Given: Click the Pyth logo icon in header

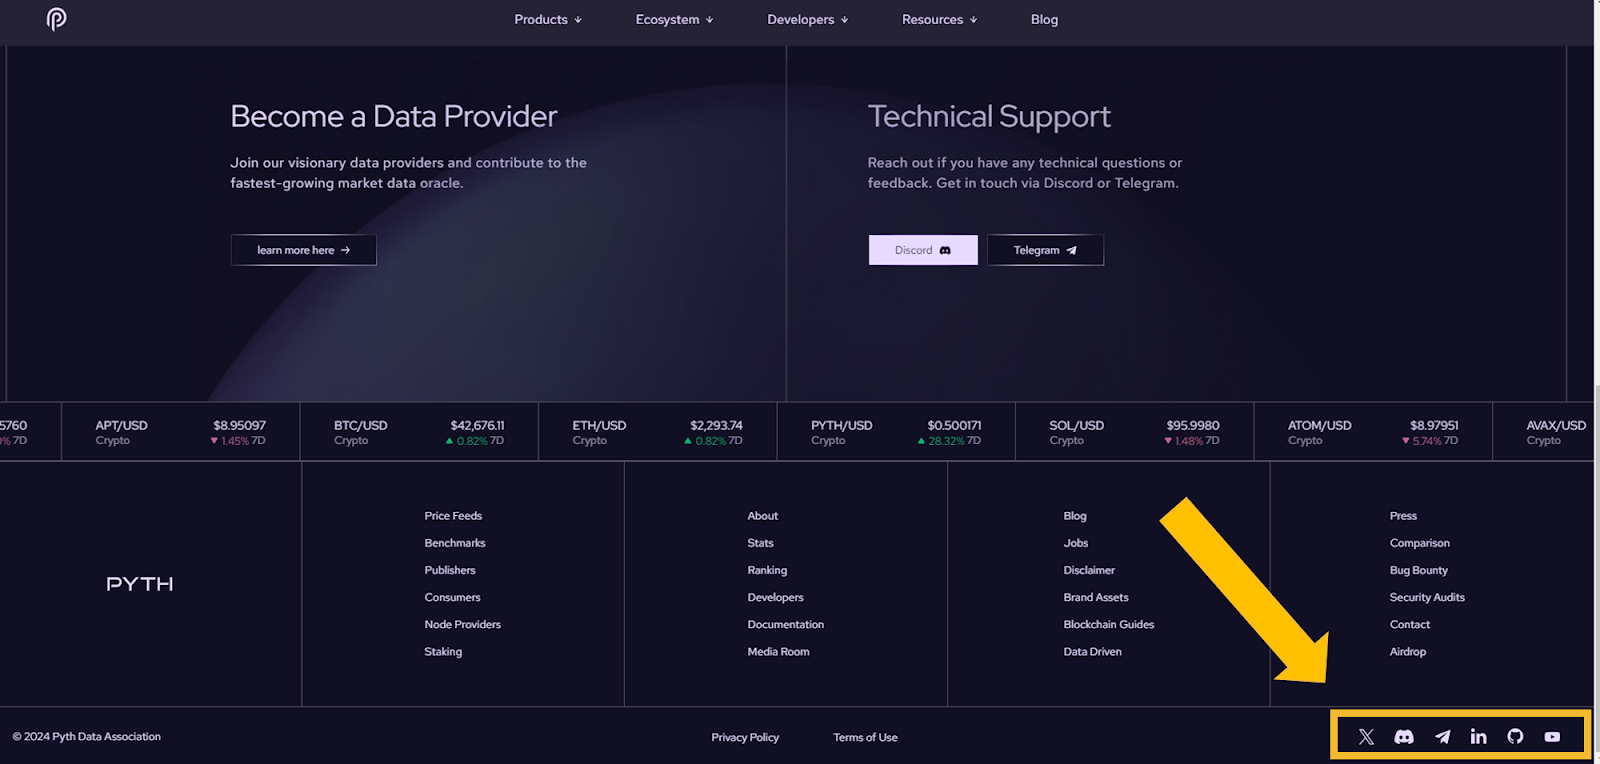Looking at the screenshot, I should [57, 19].
